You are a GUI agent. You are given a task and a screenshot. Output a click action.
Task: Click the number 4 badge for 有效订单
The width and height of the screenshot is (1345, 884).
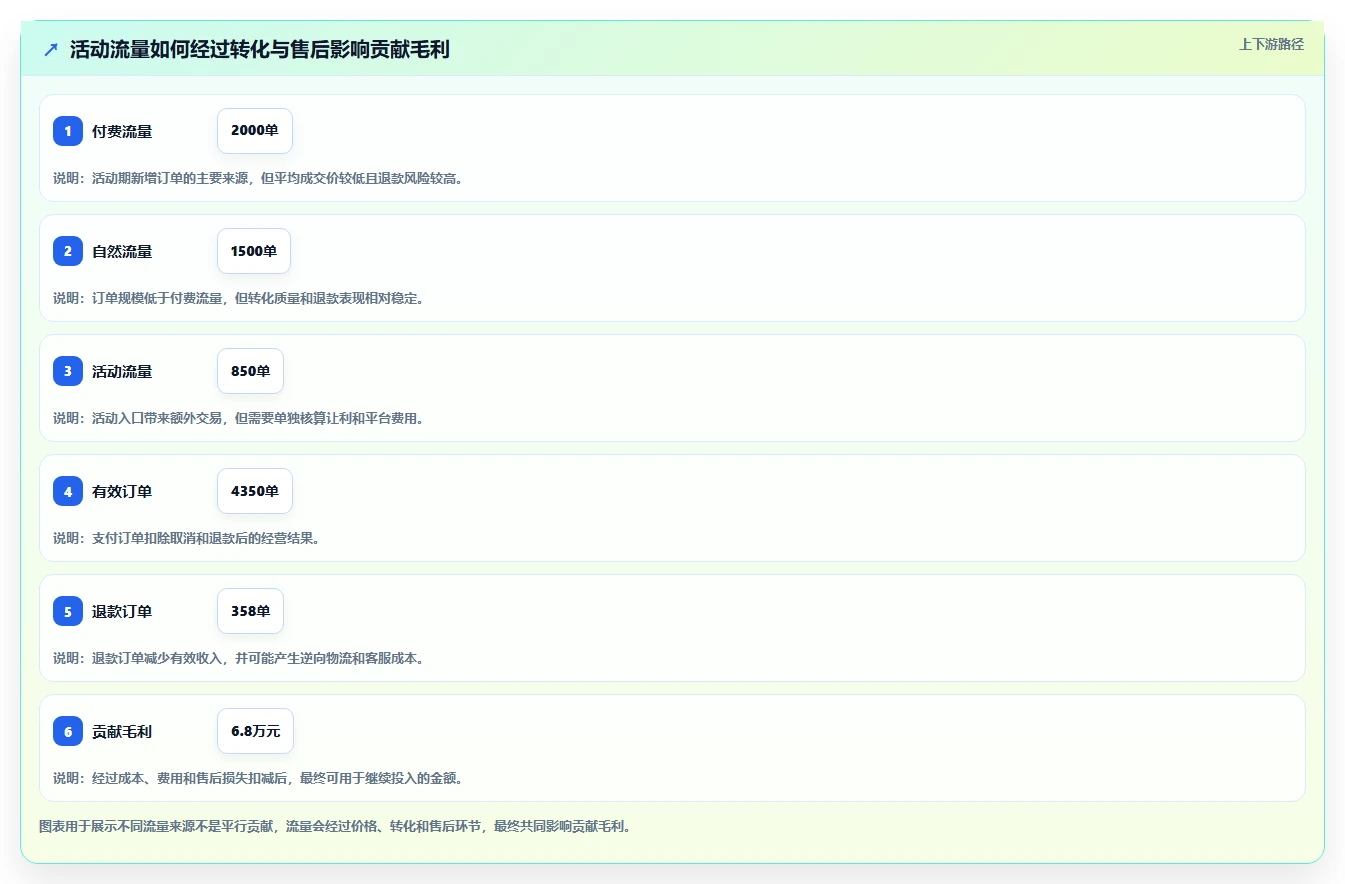[x=68, y=491]
